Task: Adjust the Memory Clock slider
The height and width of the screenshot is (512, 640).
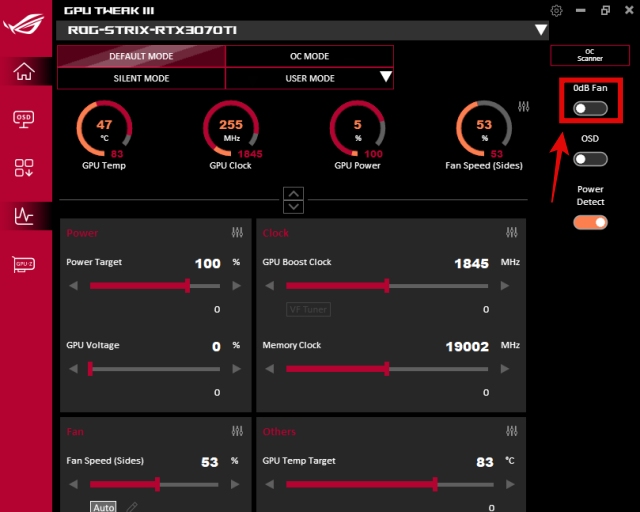Action: coord(387,369)
